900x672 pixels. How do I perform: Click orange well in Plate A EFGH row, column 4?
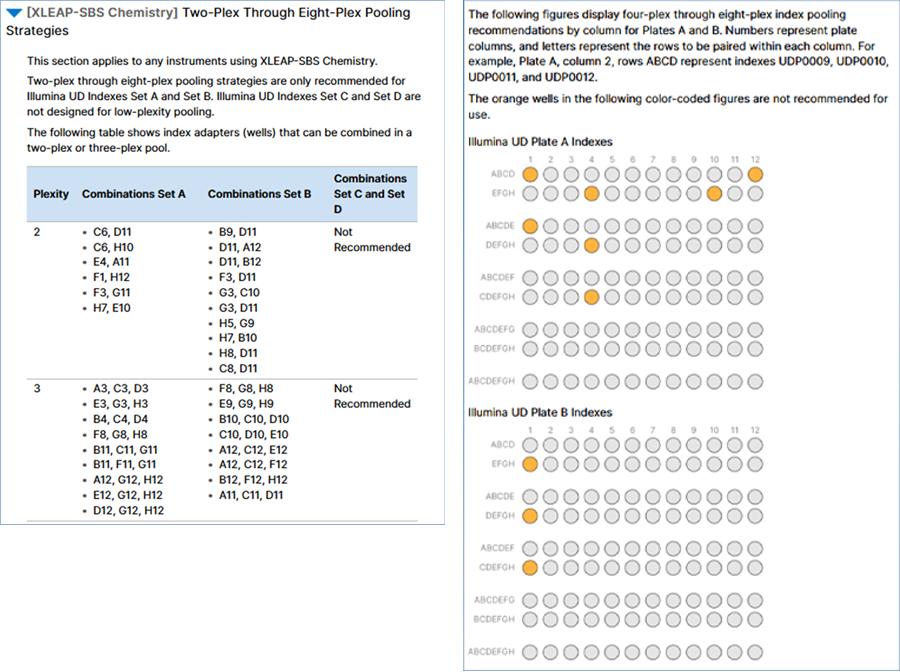coord(591,193)
